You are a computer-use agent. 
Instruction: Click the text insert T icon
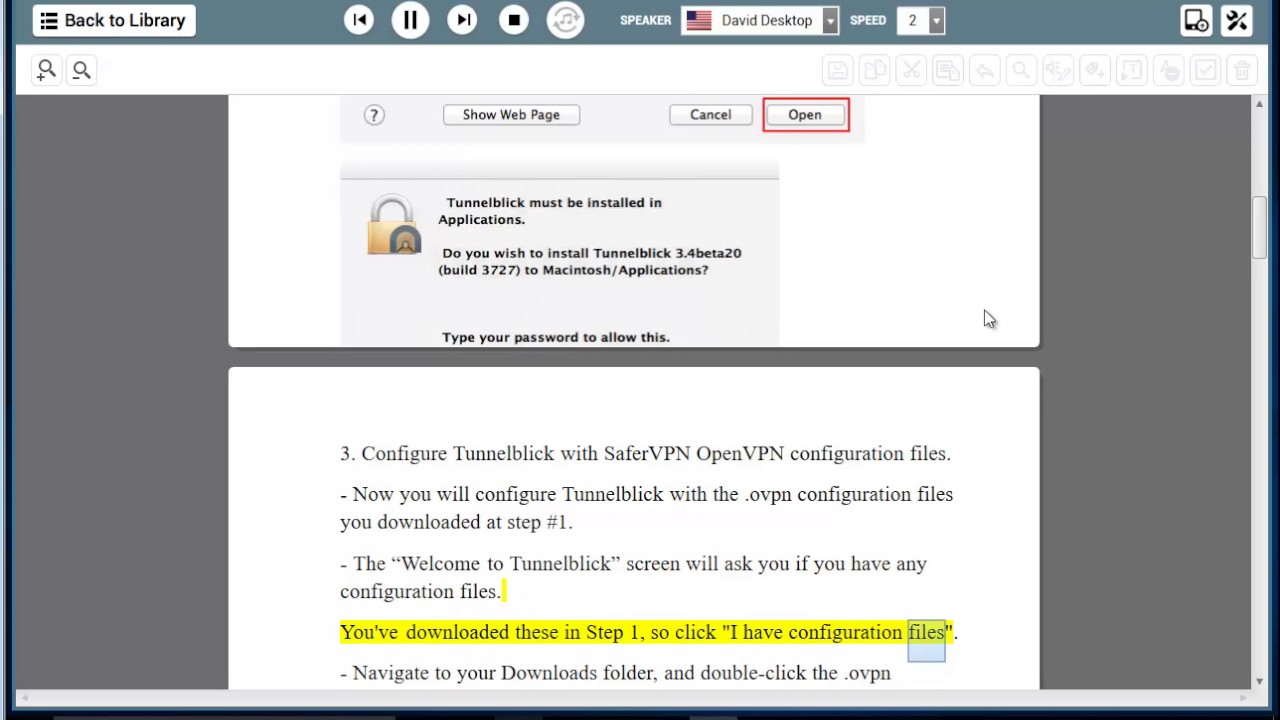[x=1131, y=70]
